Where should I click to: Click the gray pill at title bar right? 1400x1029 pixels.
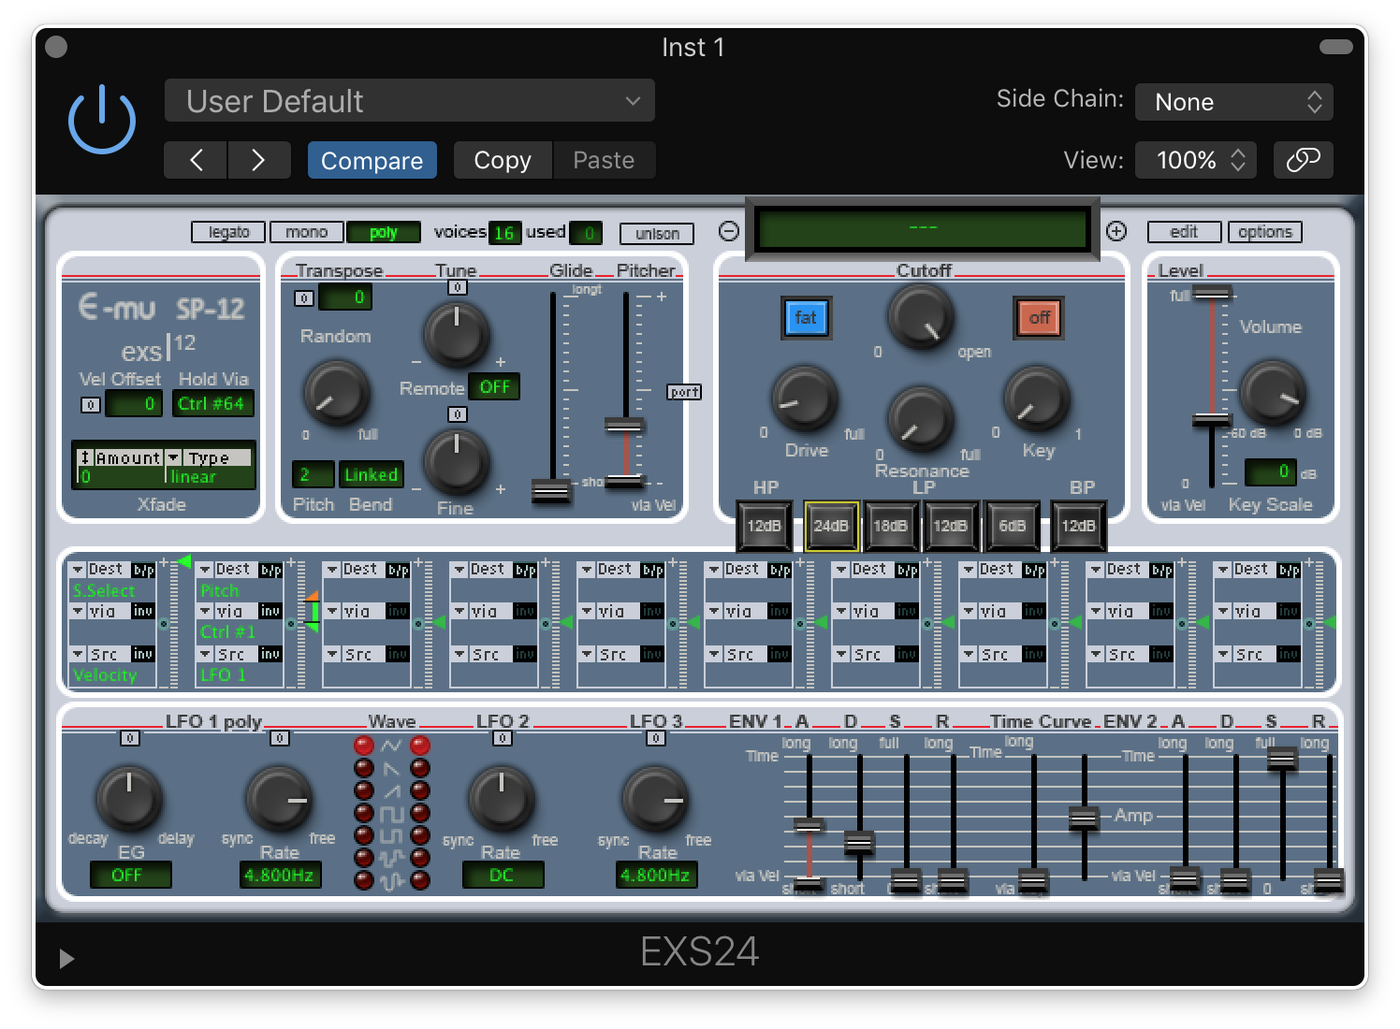click(x=1336, y=47)
